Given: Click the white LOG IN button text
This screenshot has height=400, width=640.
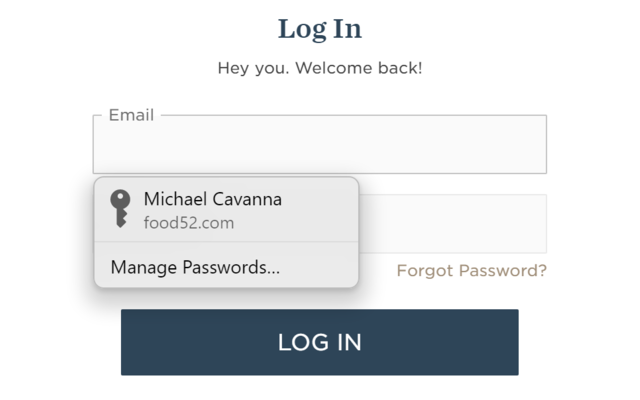Looking at the screenshot, I should click(320, 342).
